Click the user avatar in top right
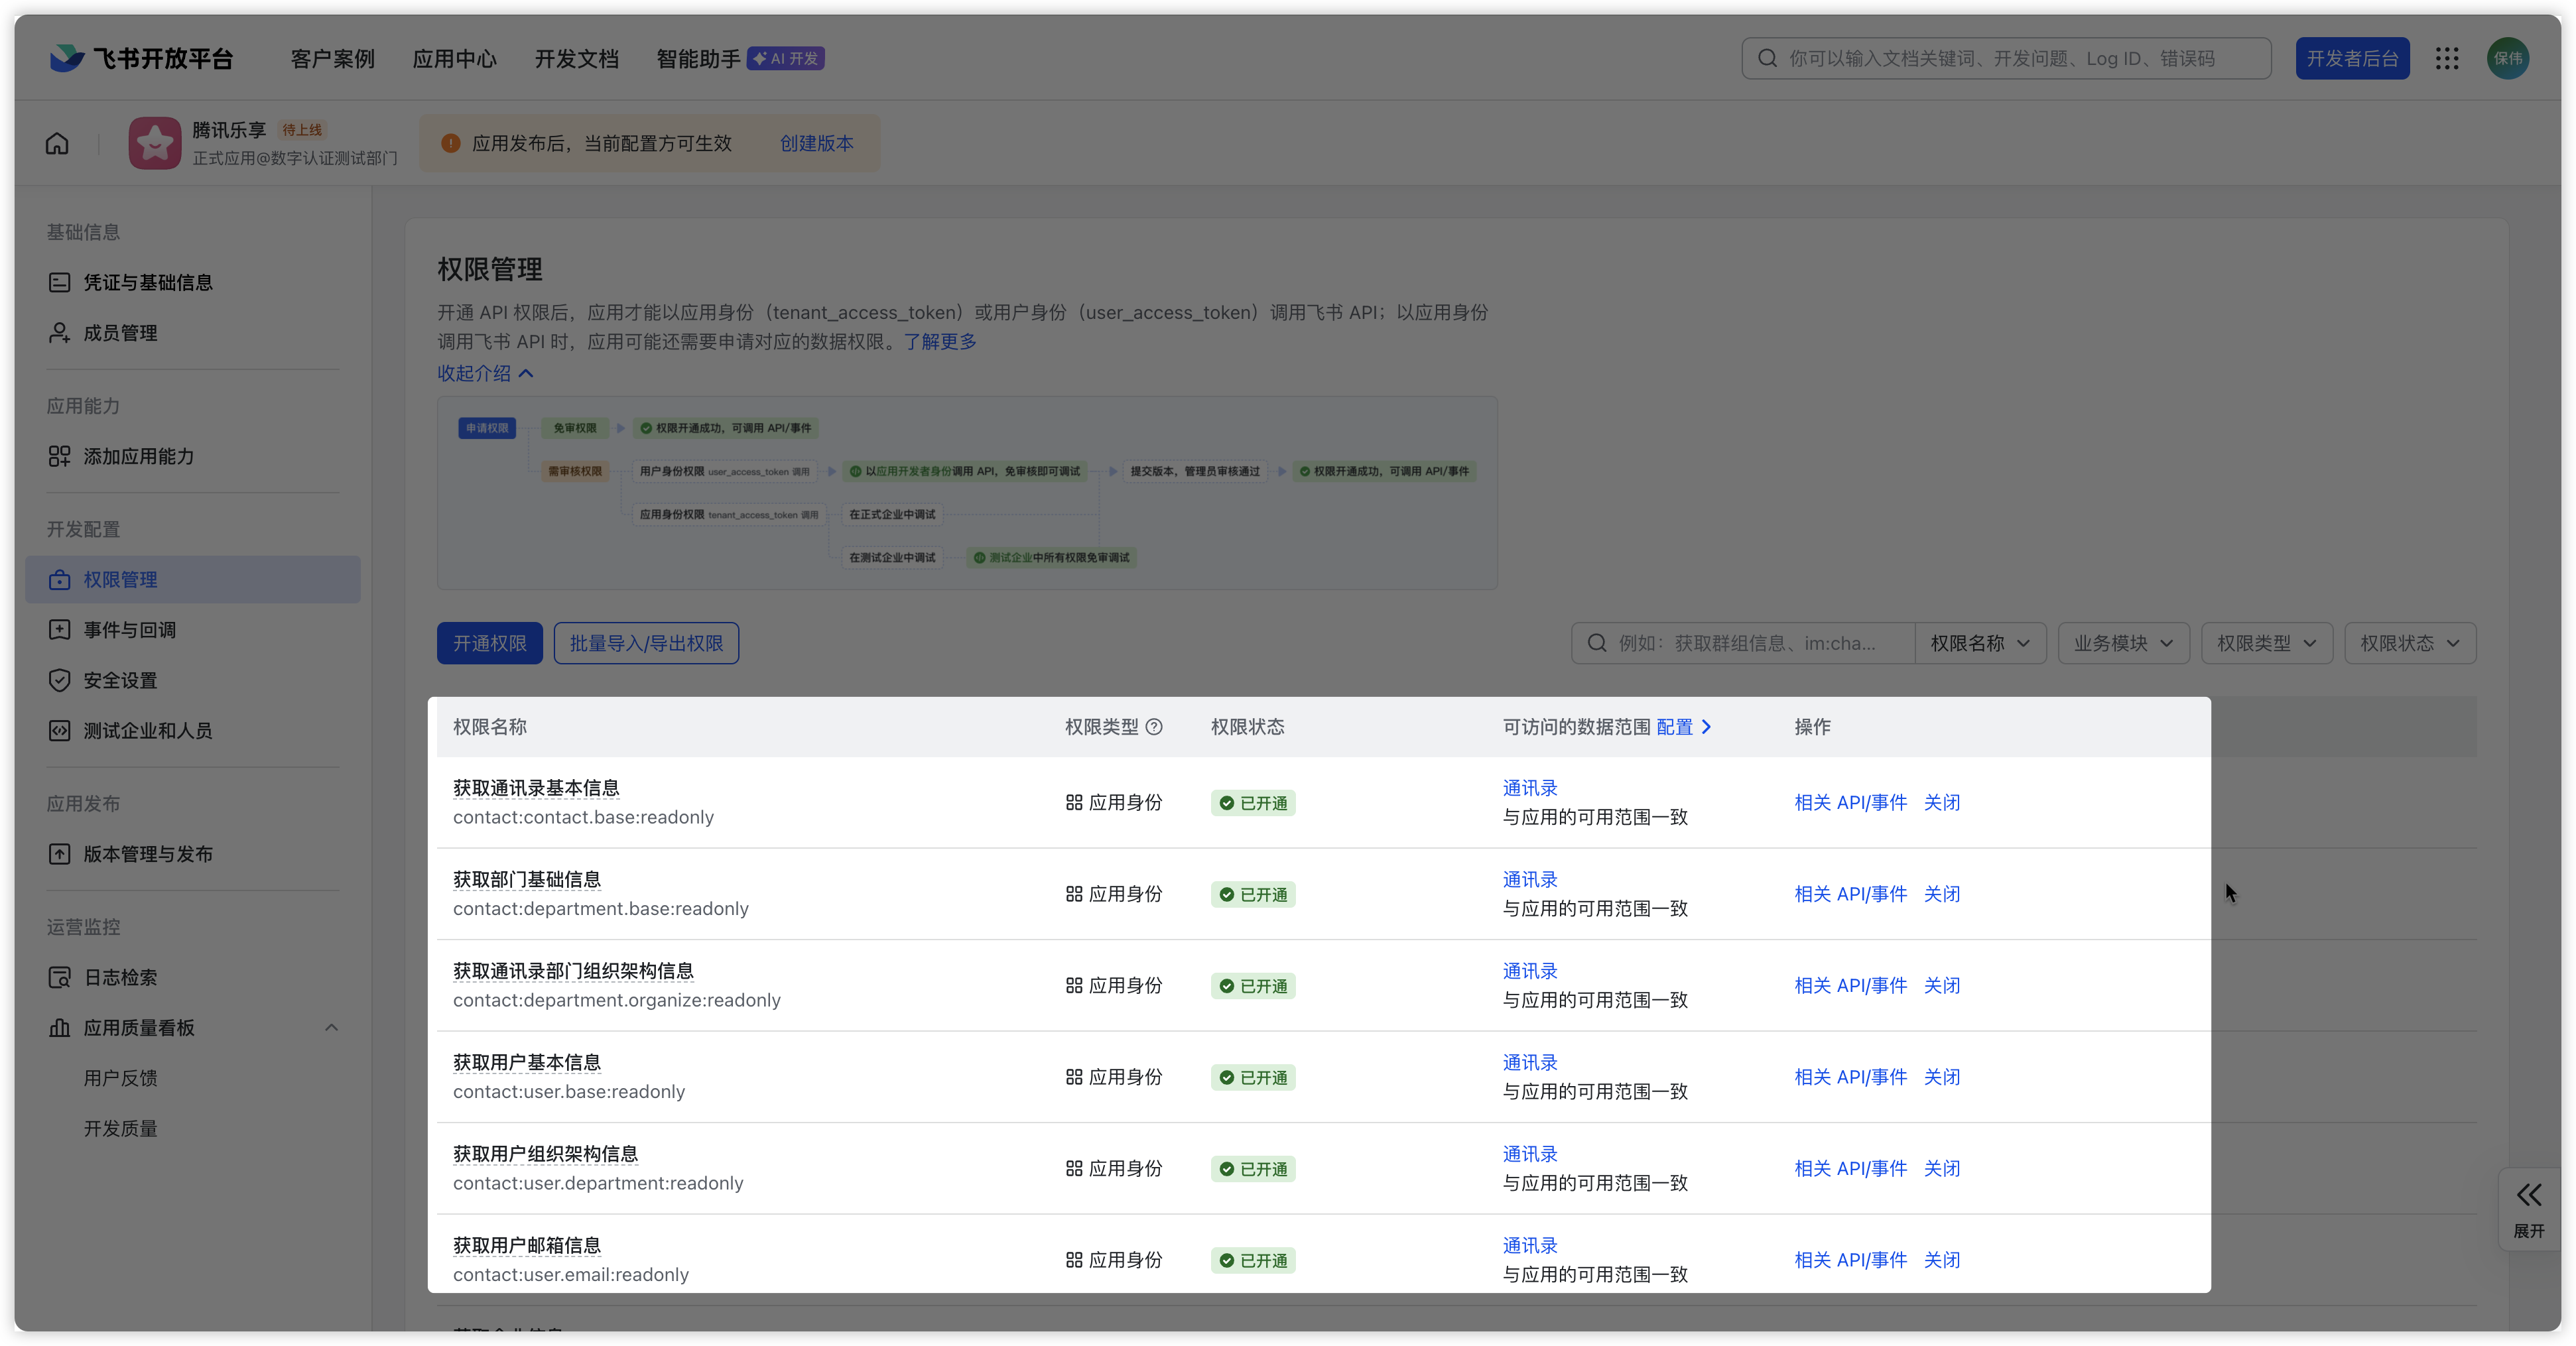This screenshot has width=2576, height=1346. [2507, 58]
